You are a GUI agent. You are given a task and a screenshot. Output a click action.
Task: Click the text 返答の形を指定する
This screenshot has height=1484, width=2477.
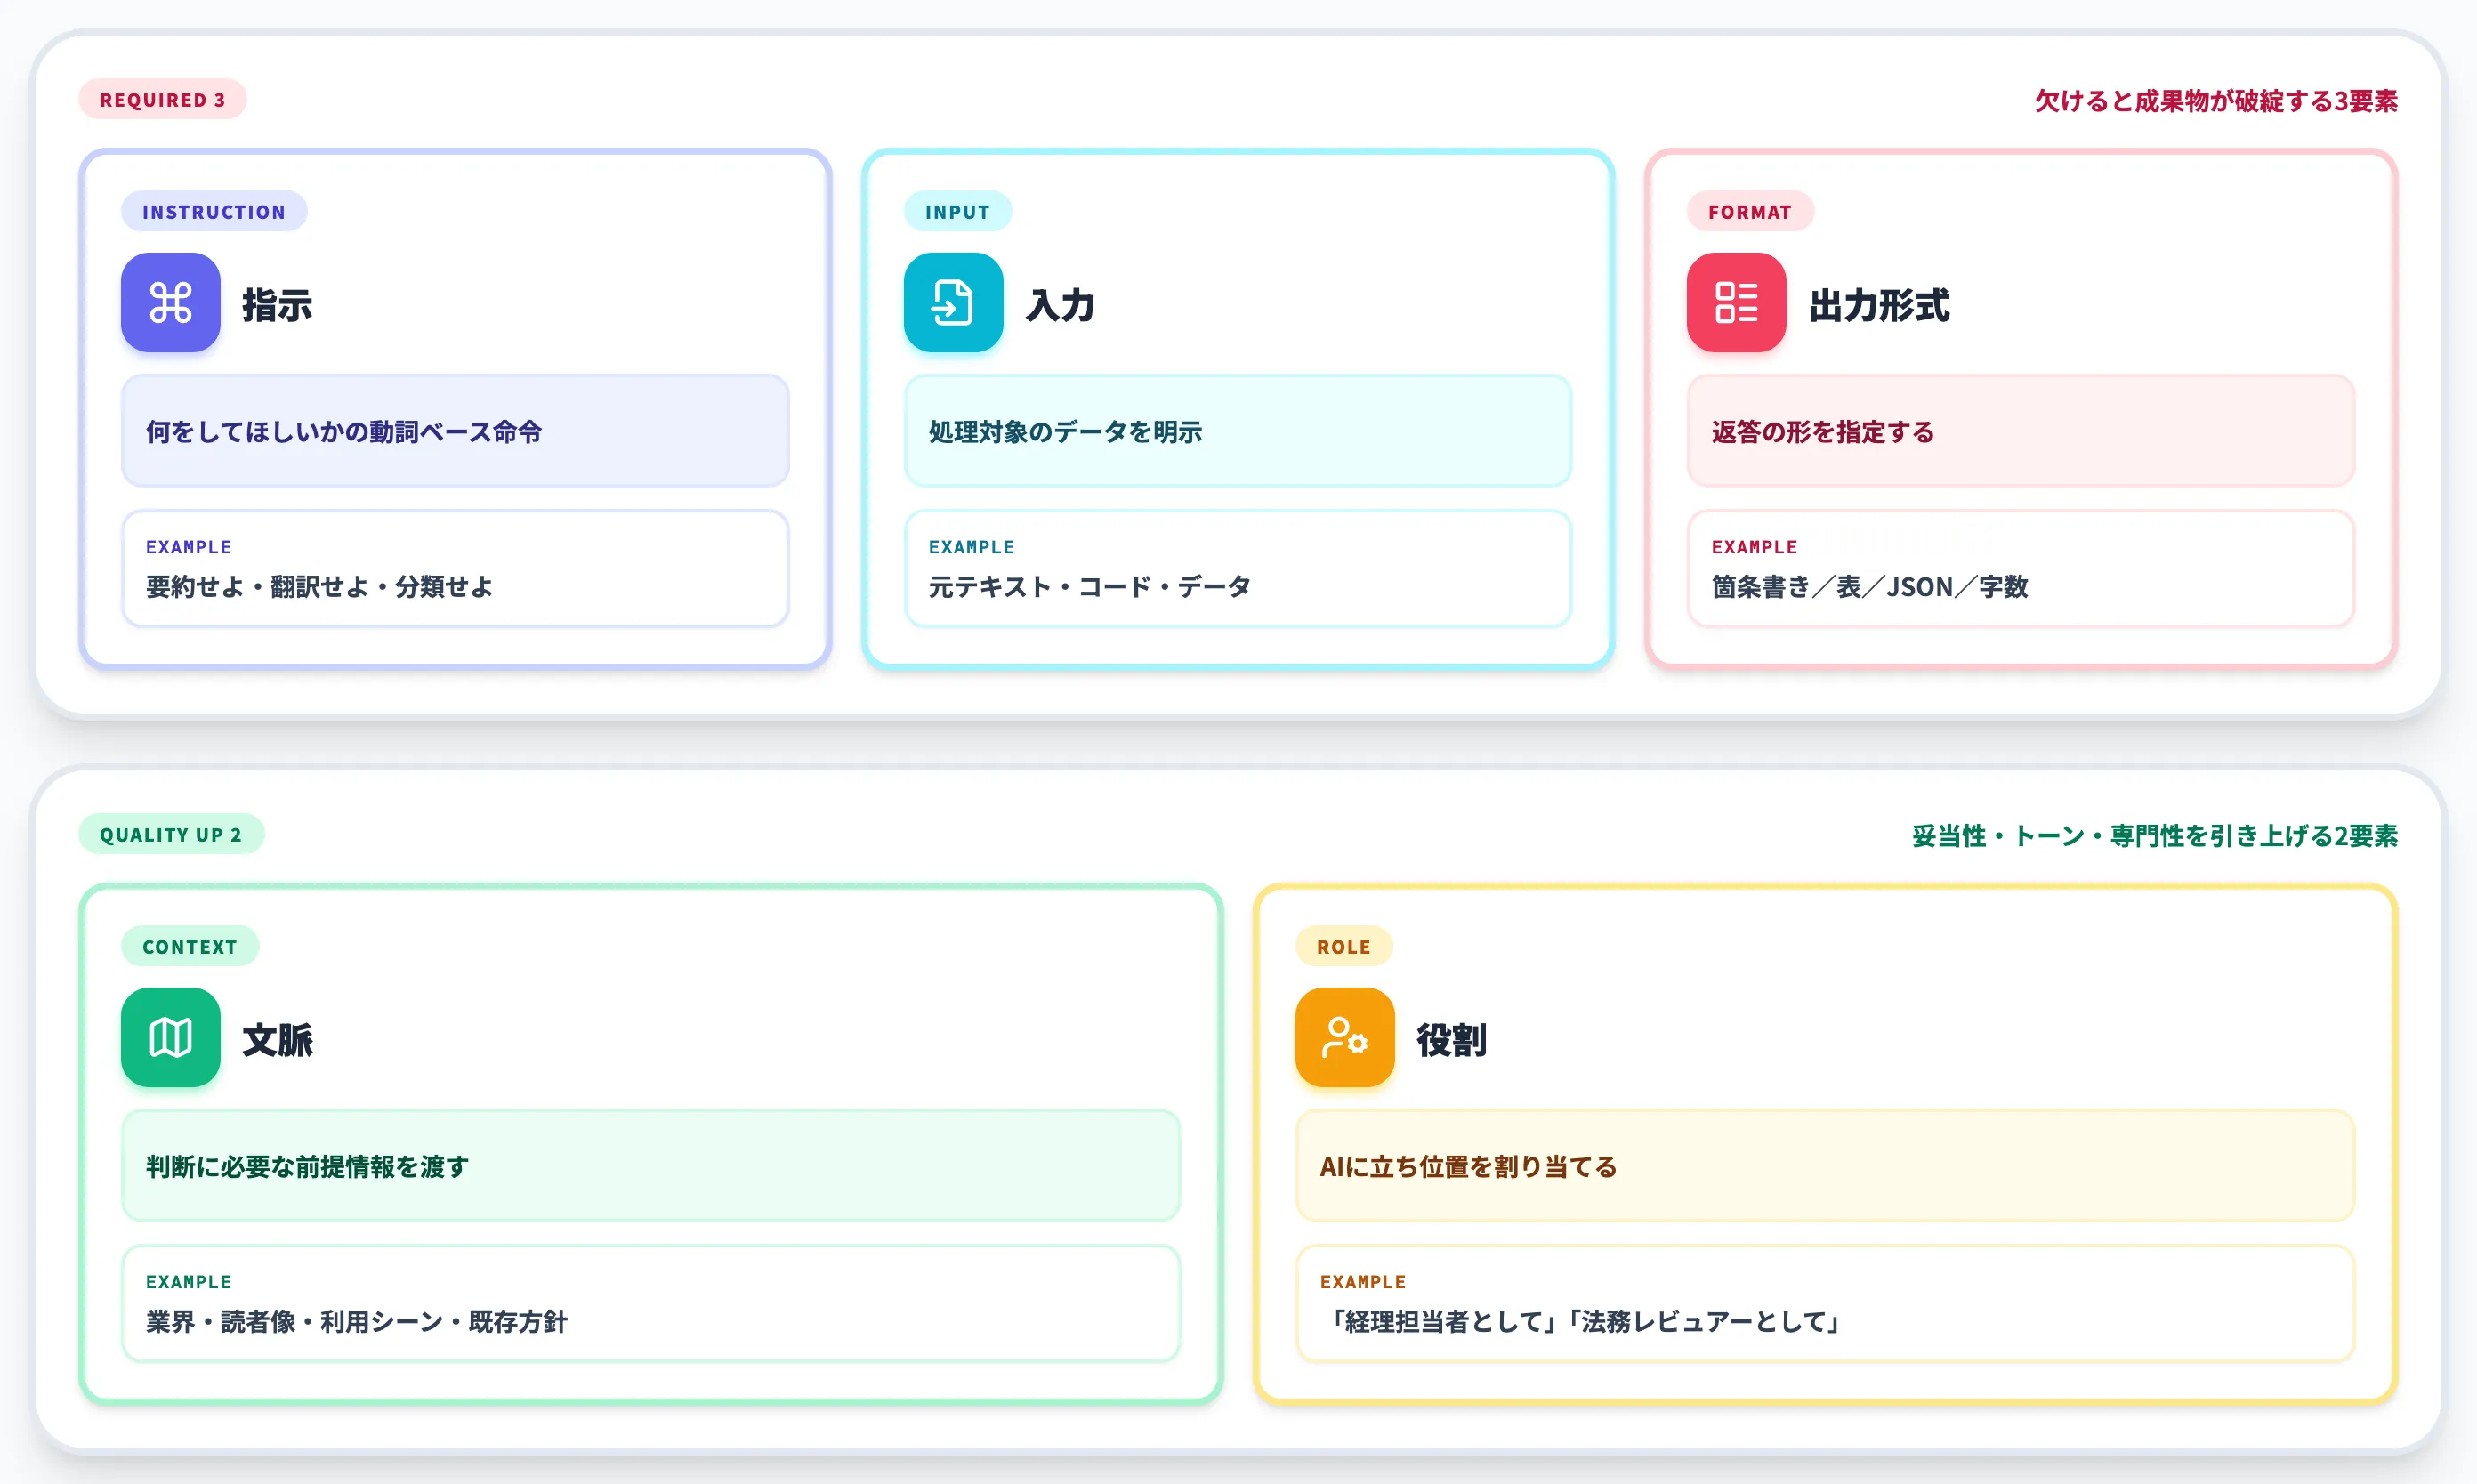[x=1823, y=432]
